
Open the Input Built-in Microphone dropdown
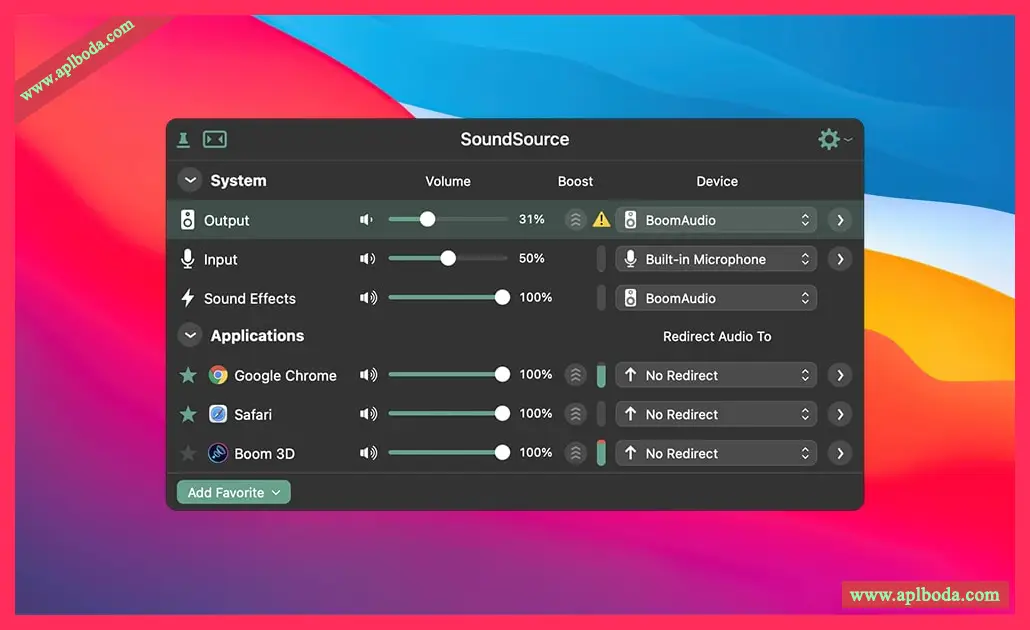tap(716, 259)
